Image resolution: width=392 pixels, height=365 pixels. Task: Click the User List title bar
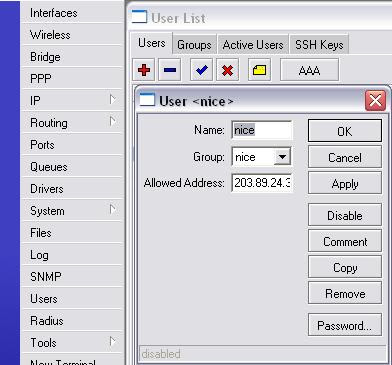pos(260,17)
